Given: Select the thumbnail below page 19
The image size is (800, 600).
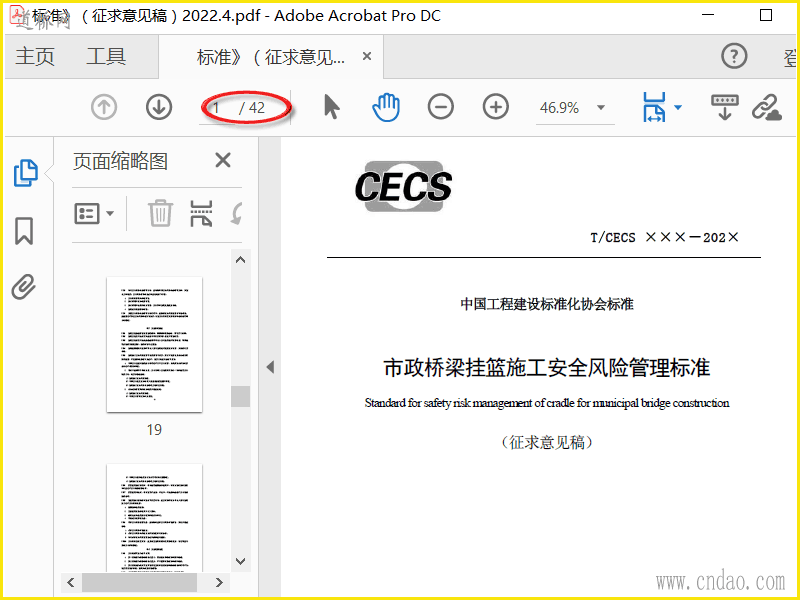Looking at the screenshot, I should pos(154,517).
